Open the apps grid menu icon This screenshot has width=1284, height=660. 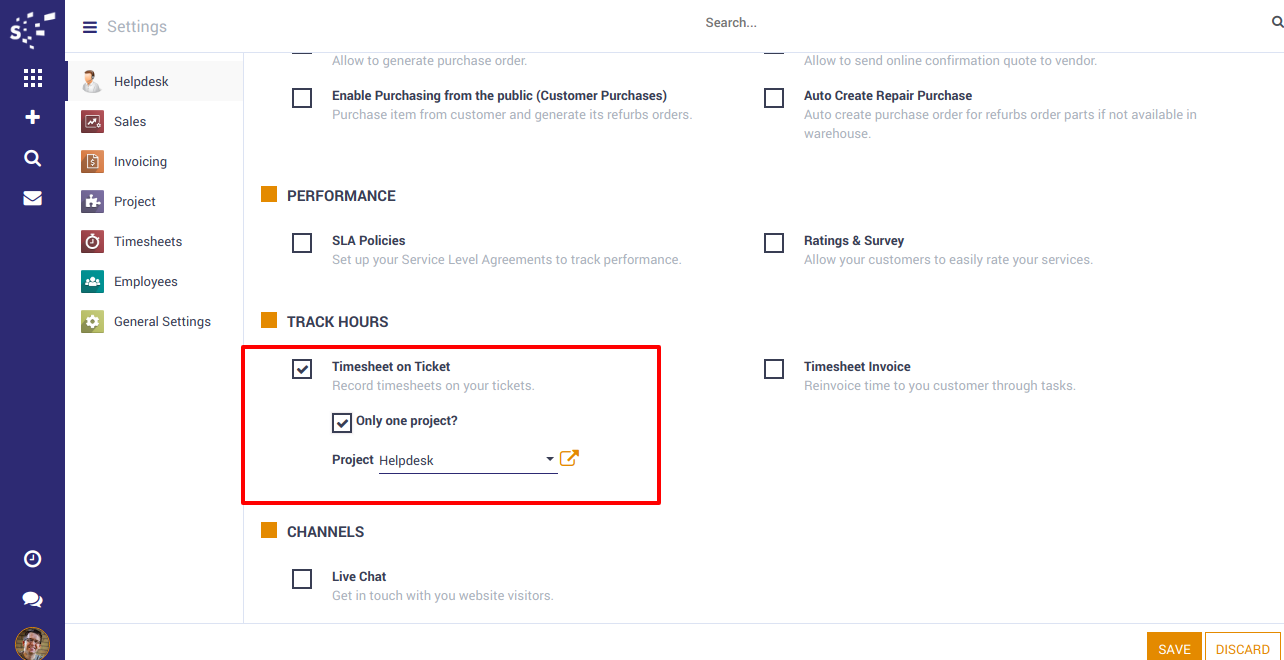coord(32,78)
